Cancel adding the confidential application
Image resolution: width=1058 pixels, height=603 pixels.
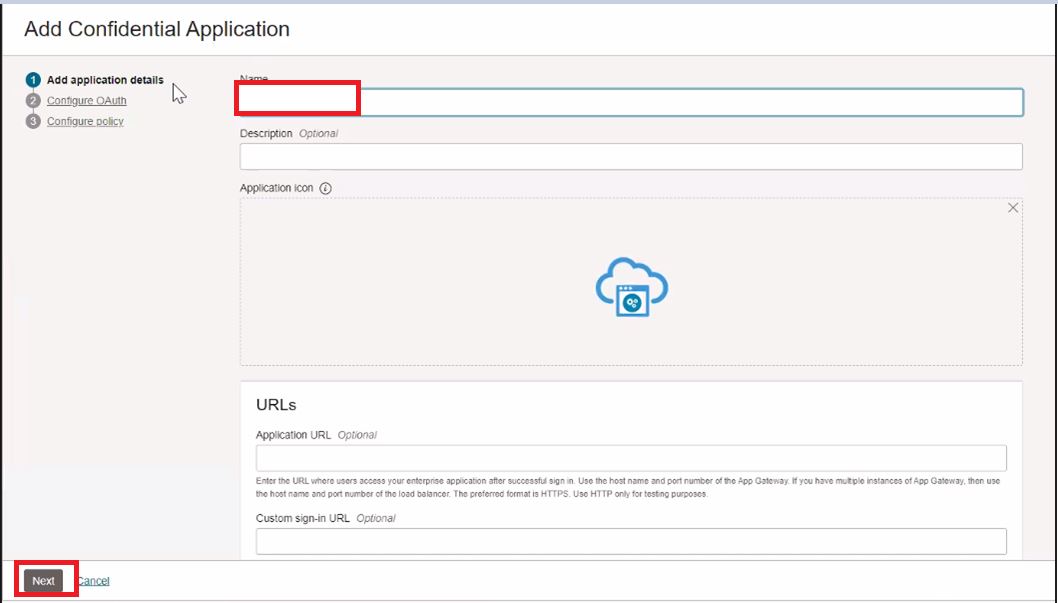[x=93, y=581]
